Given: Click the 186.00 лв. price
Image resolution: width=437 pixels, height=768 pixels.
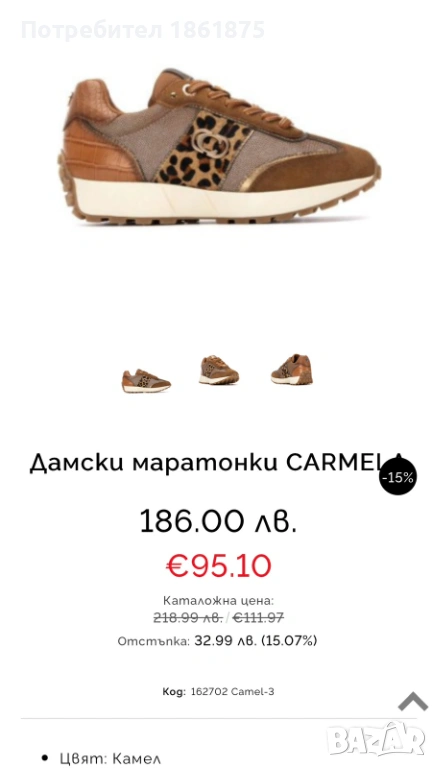Looking at the screenshot, I should pyautogui.click(x=218, y=521).
